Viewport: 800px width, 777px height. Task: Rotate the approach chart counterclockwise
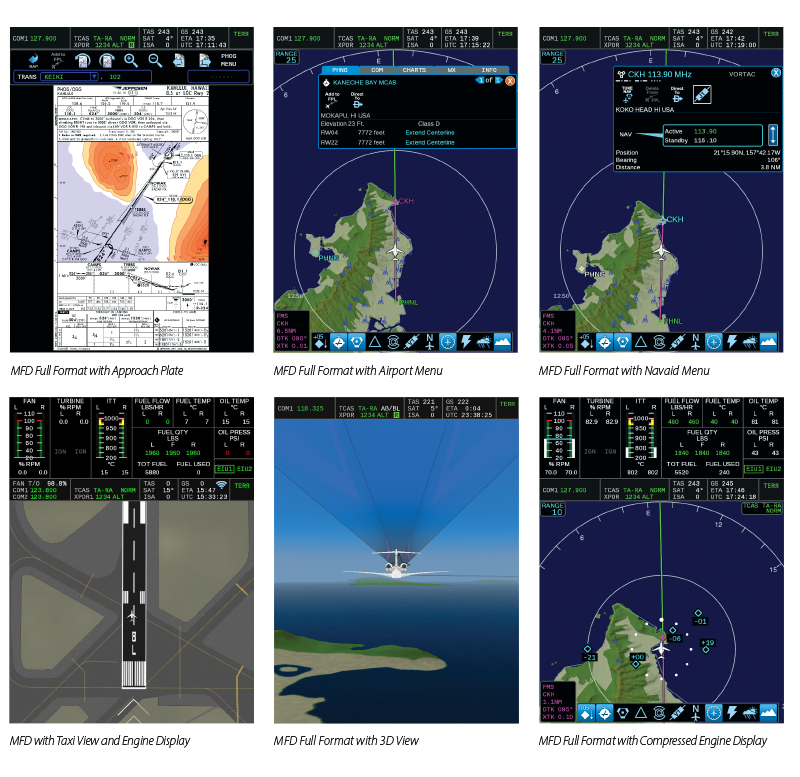82,61
